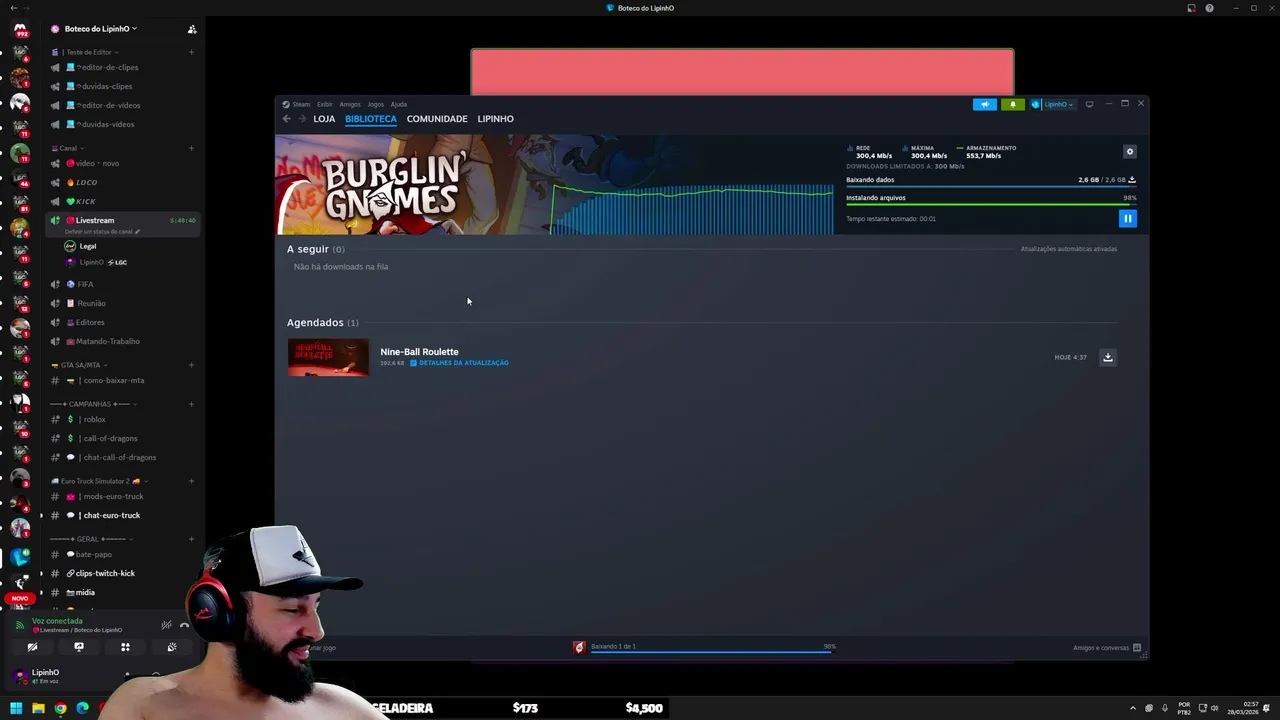Open soundboard icon in Discord voice panel
Screen dimensions: 1280x720
pyautogui.click(x=172, y=647)
